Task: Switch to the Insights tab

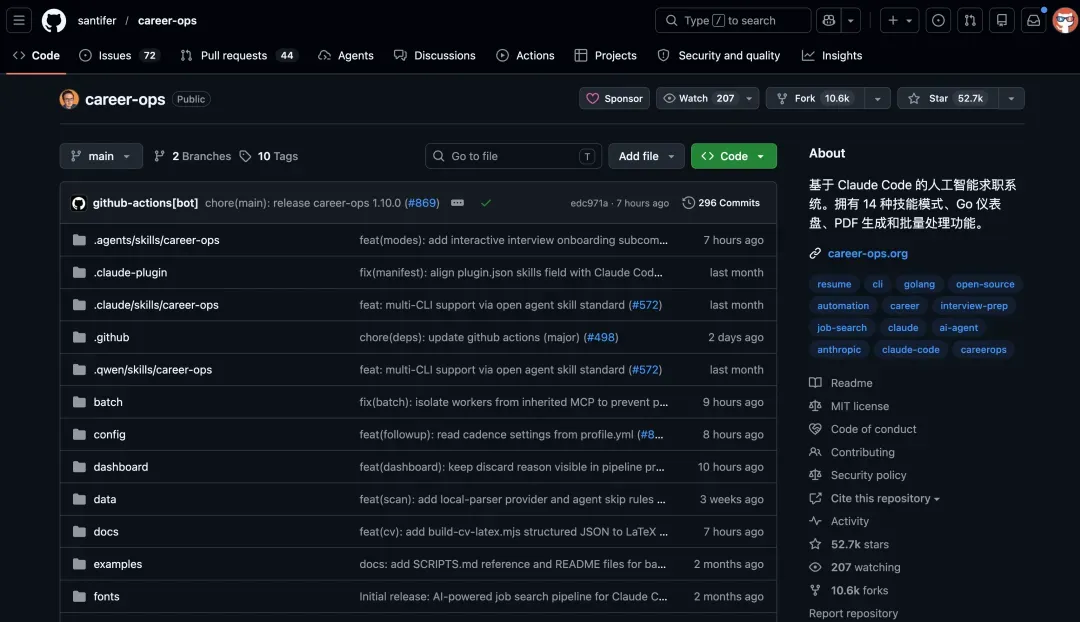Action: coord(832,55)
